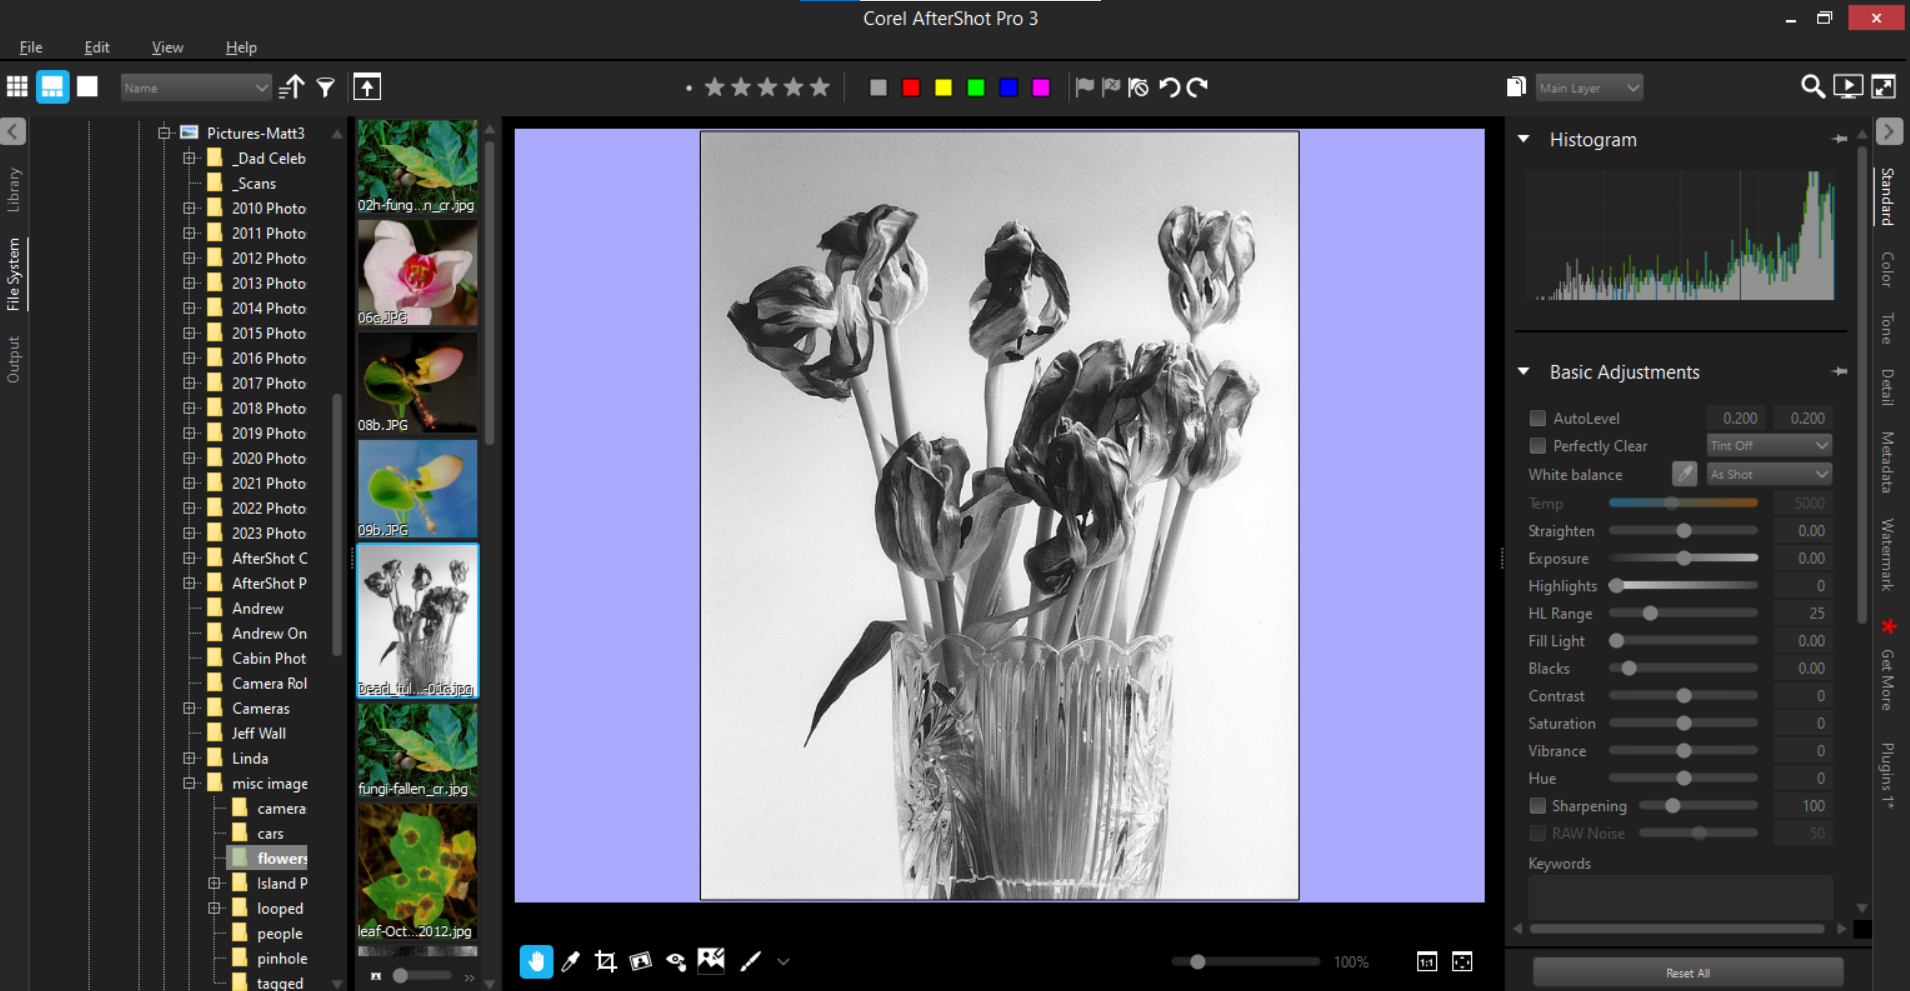Start the slideshow playback icon
Viewport: 1910px width, 991px height.
click(x=1848, y=88)
